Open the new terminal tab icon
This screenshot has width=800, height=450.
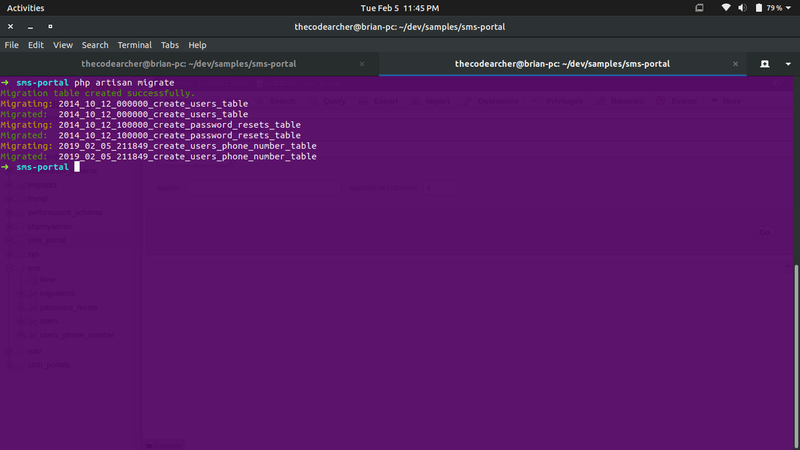pos(764,64)
